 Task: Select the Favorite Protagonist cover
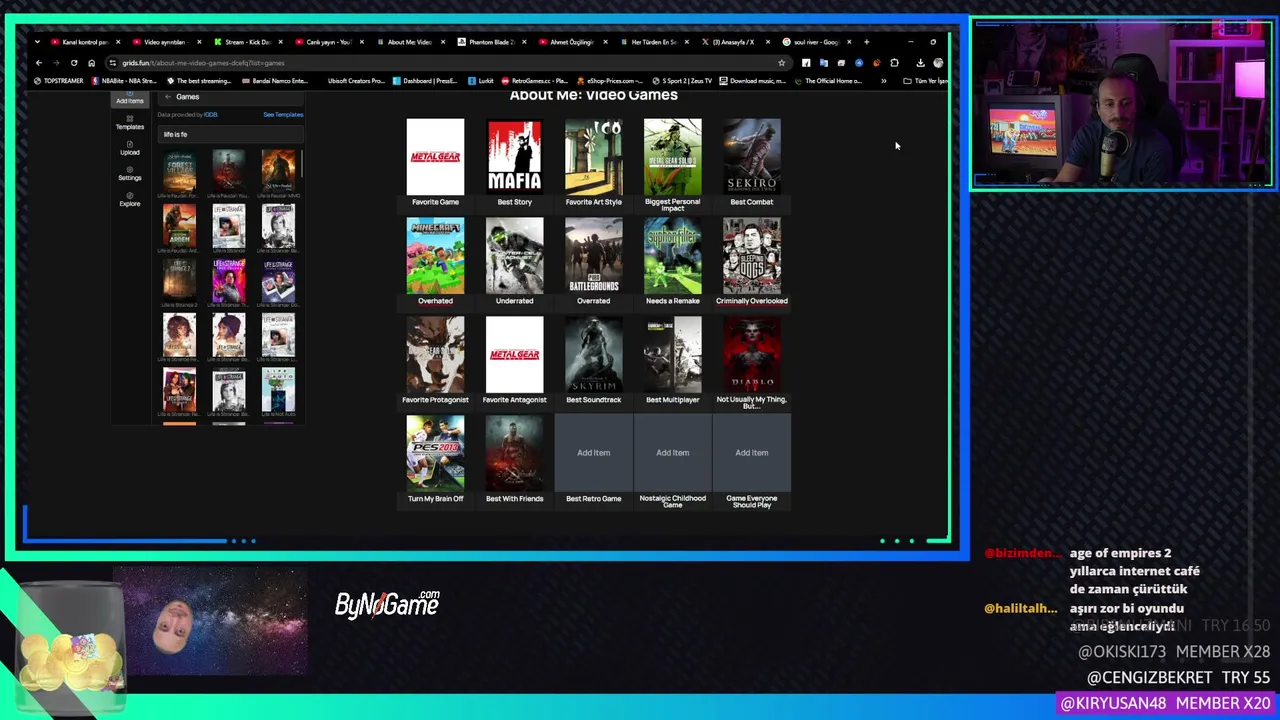coord(435,354)
